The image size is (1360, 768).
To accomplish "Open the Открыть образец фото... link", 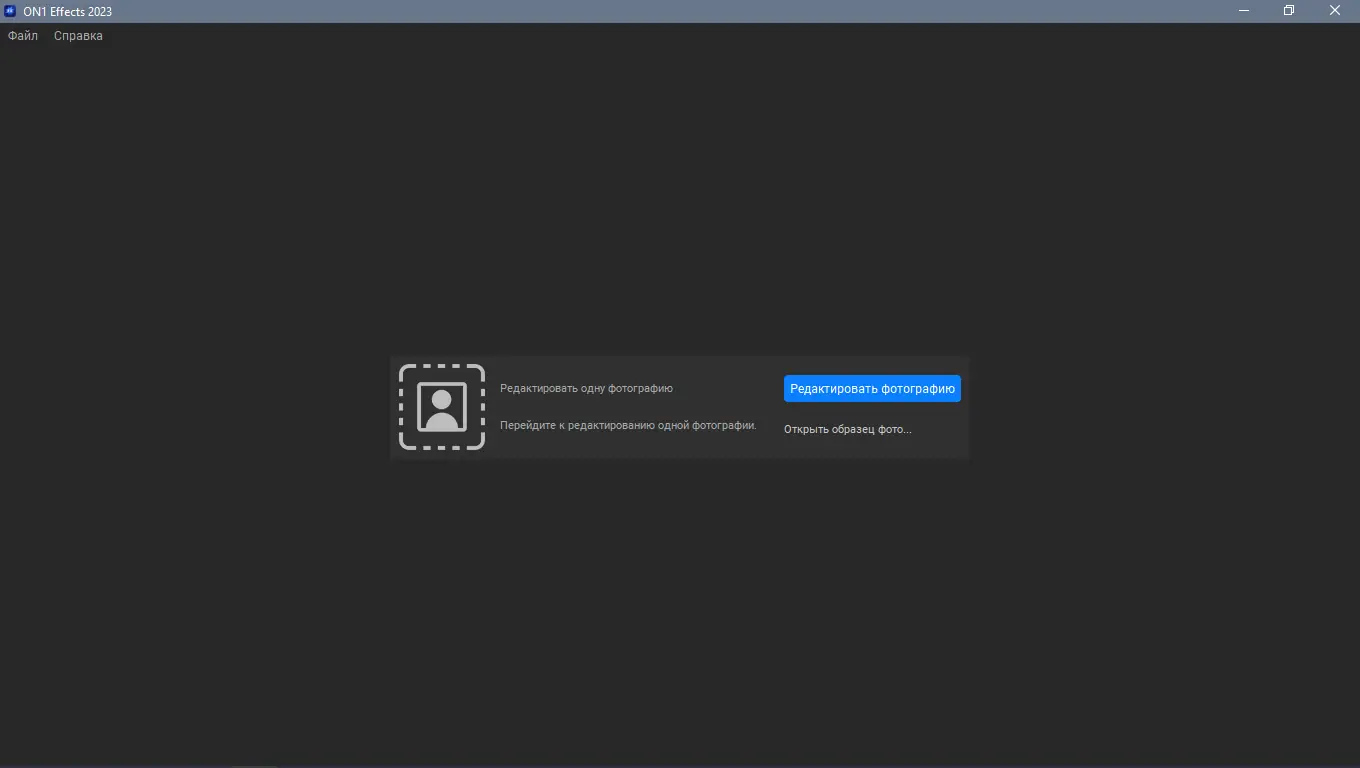I will (x=848, y=429).
